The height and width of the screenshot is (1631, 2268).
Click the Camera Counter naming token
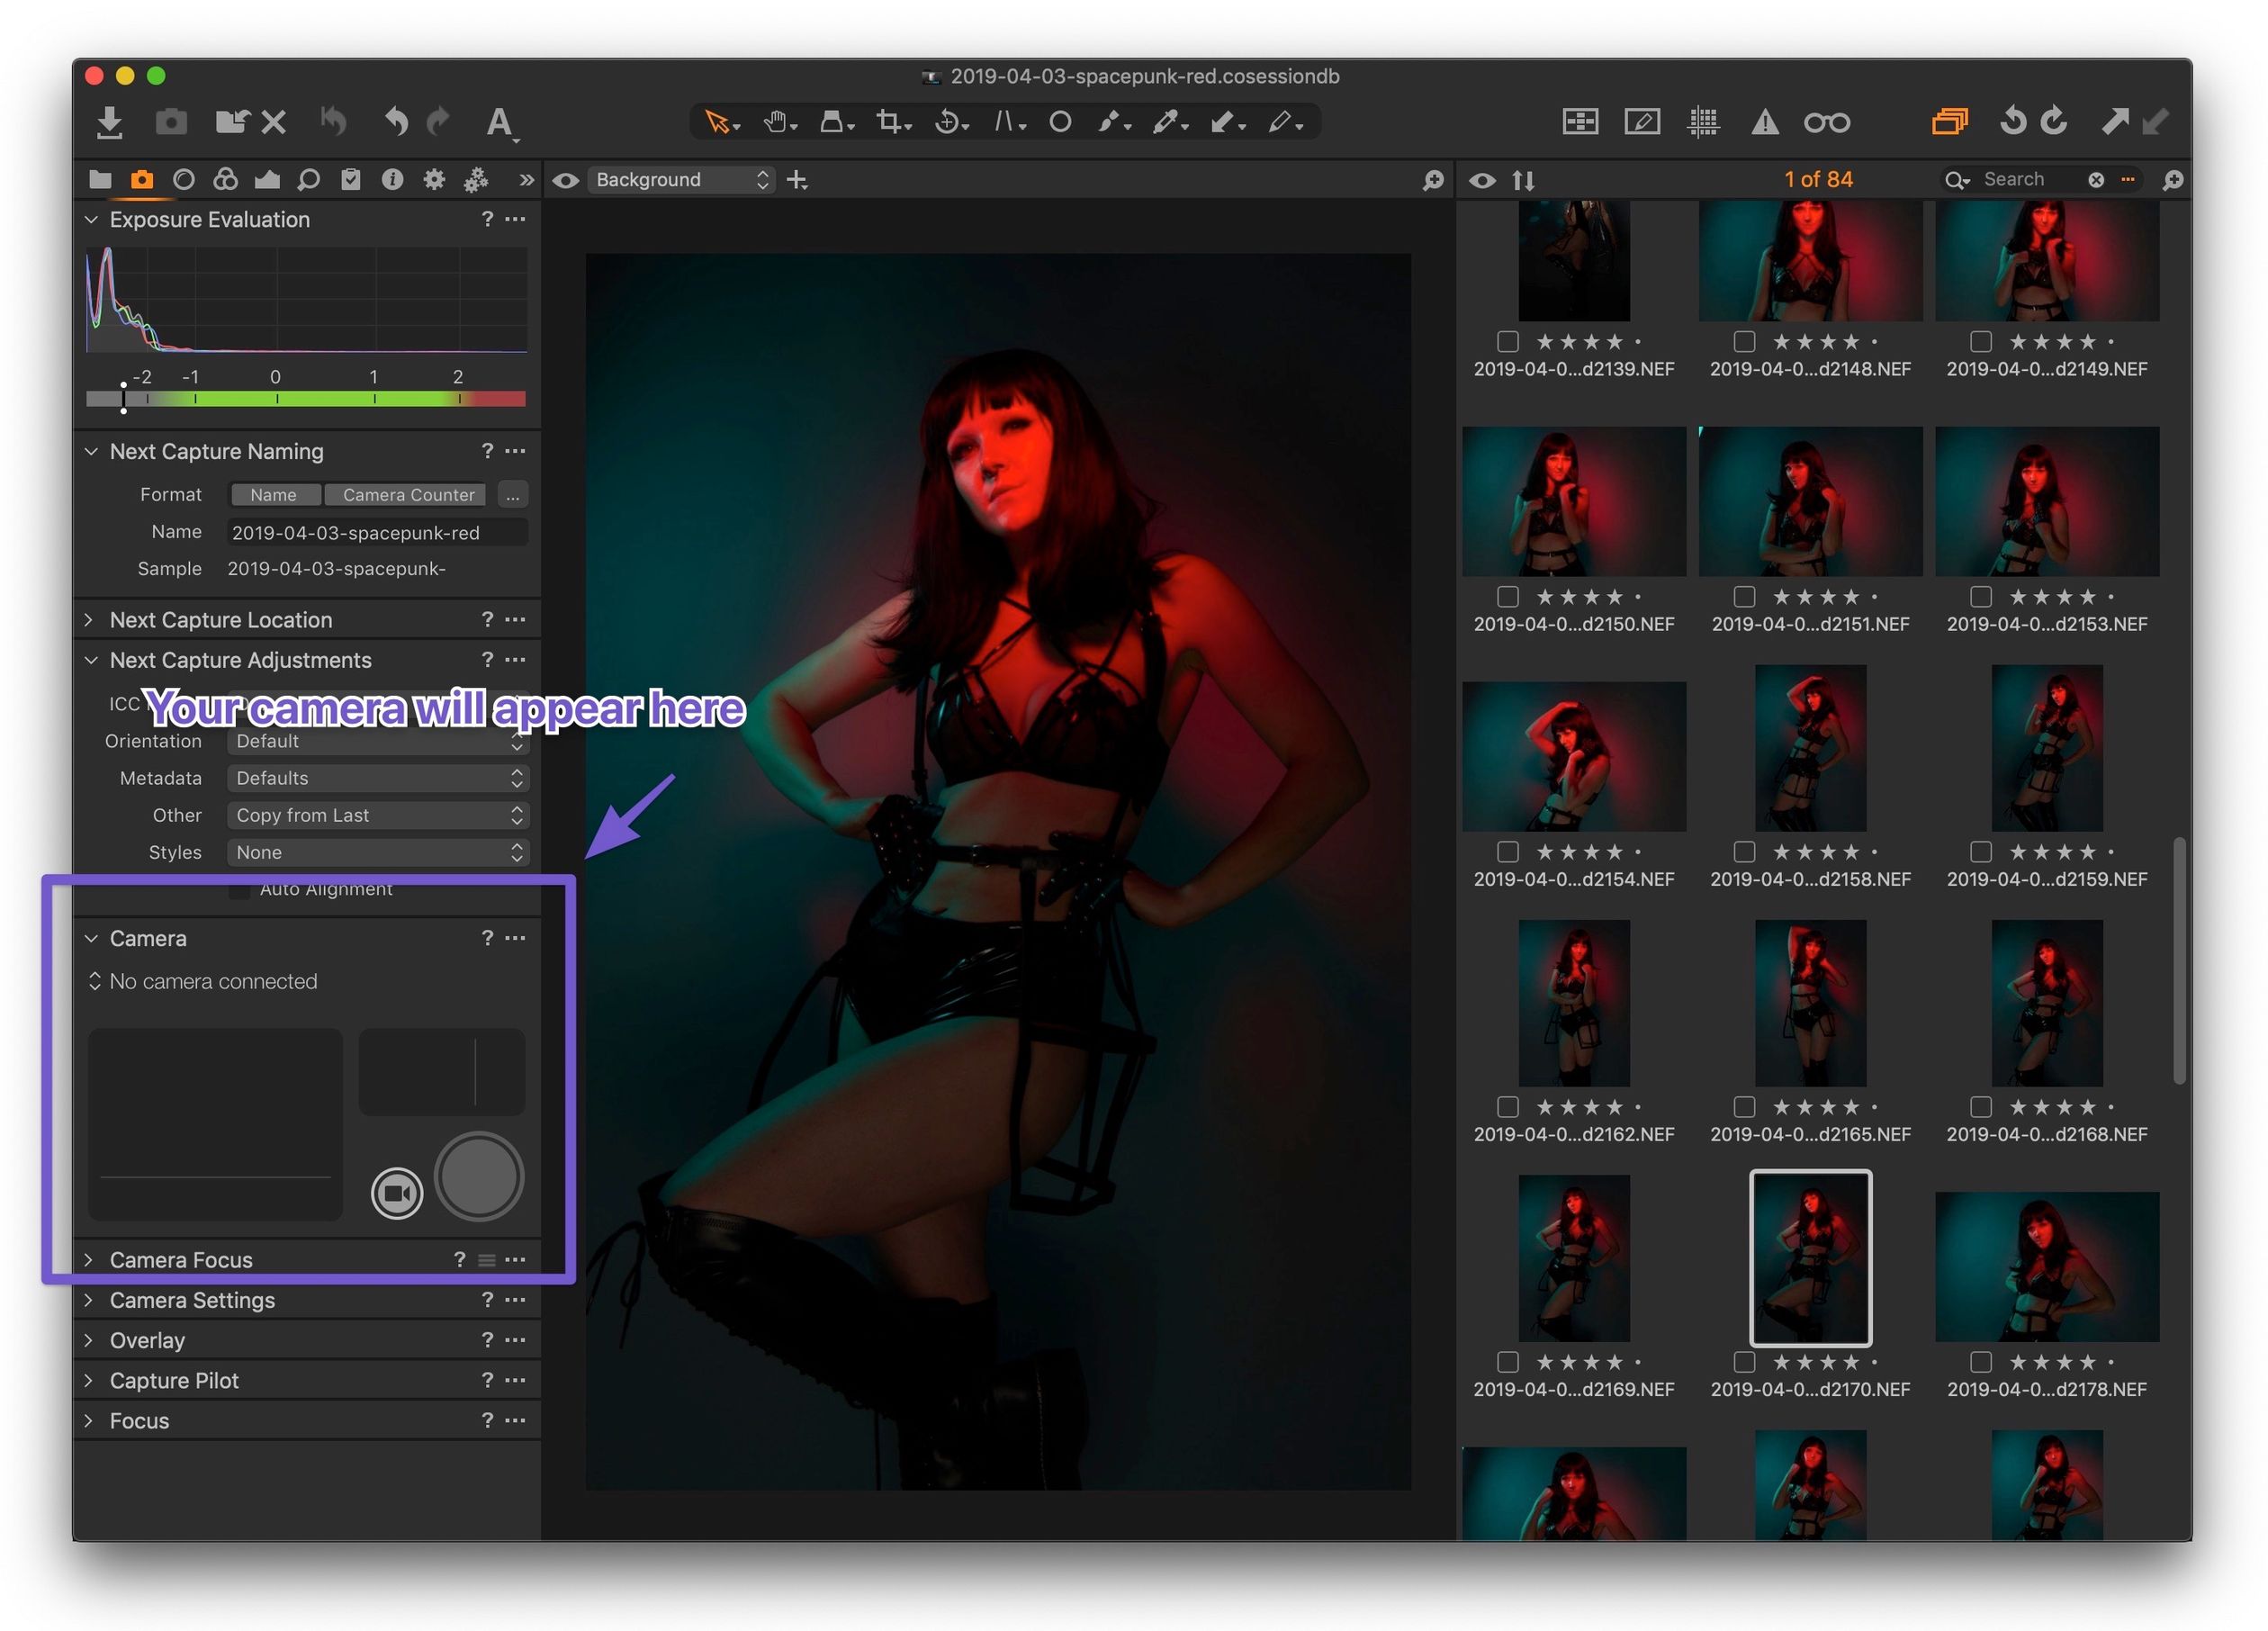click(x=405, y=494)
